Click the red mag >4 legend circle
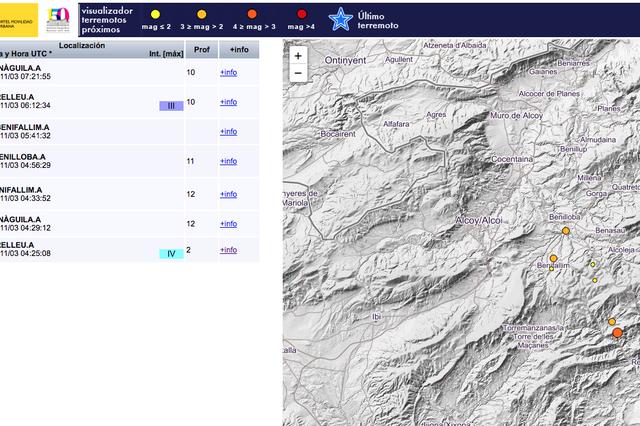Screen dimensions: 640x426 (302, 15)
